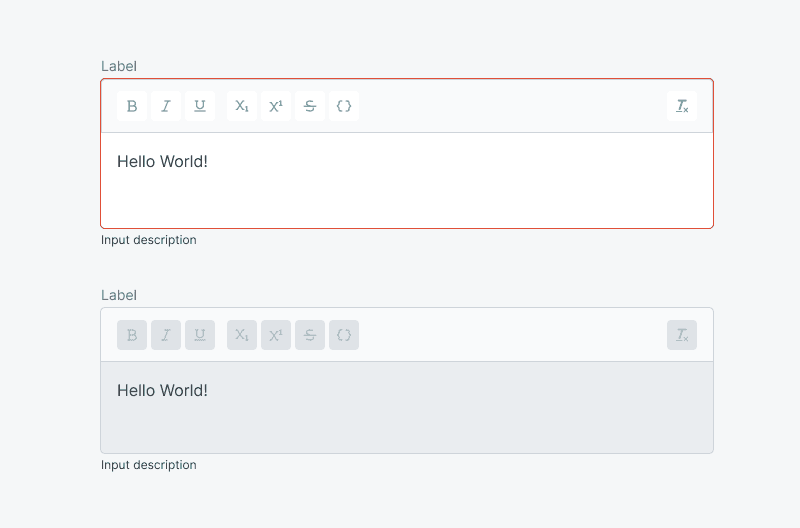
Task: Click the disabled Subscript button in gray editor
Action: [x=242, y=335]
